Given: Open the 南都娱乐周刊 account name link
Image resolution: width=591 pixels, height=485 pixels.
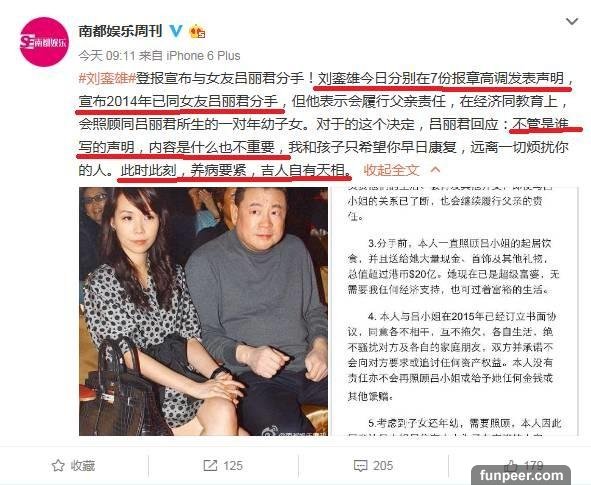Looking at the screenshot, I should 121,31.
